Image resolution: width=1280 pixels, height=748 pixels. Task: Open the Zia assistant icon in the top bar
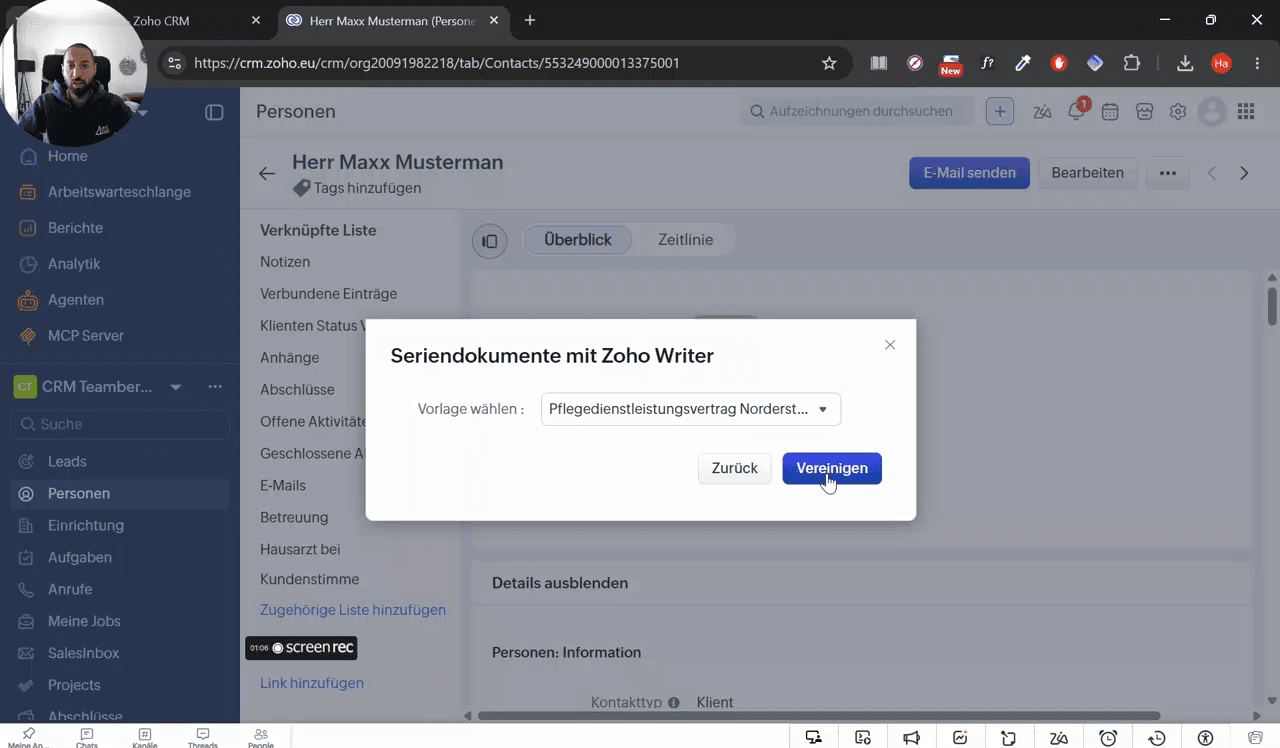click(x=1042, y=112)
